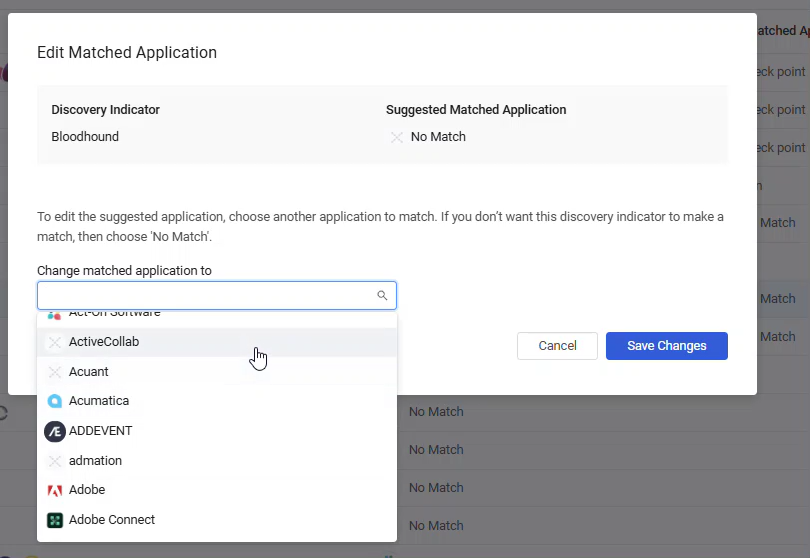Click the search magnifier icon in the field

point(382,295)
